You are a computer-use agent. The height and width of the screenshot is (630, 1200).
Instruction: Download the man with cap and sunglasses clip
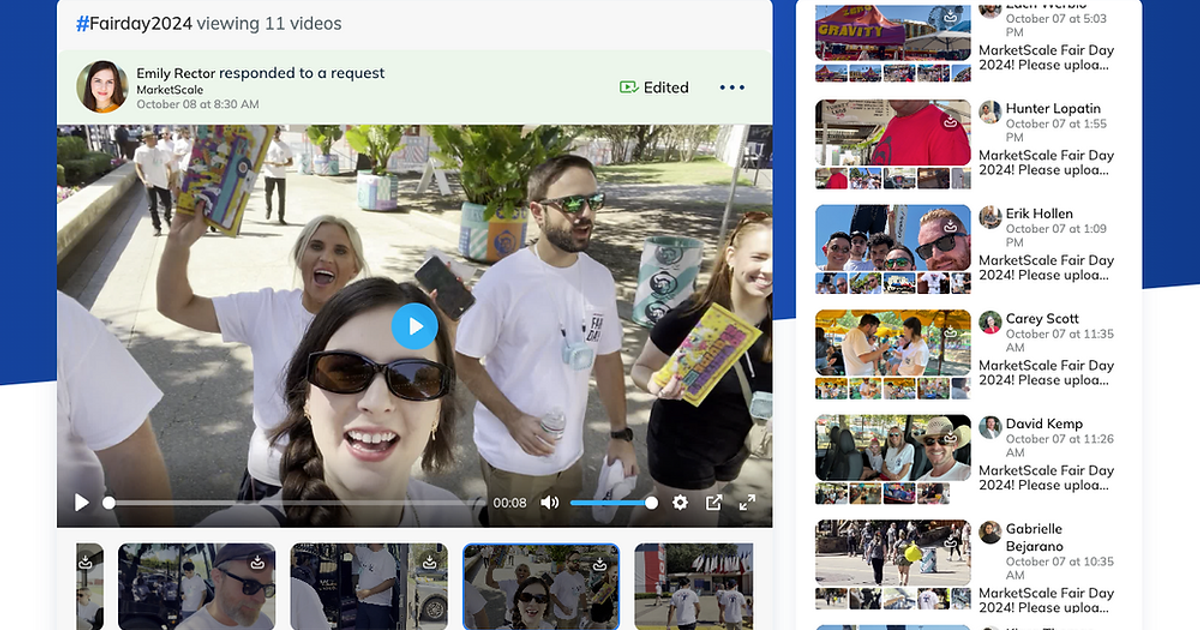click(x=258, y=562)
